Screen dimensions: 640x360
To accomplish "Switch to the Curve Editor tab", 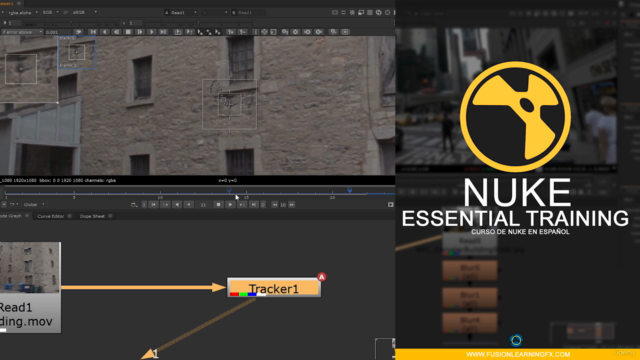I will [x=51, y=216].
